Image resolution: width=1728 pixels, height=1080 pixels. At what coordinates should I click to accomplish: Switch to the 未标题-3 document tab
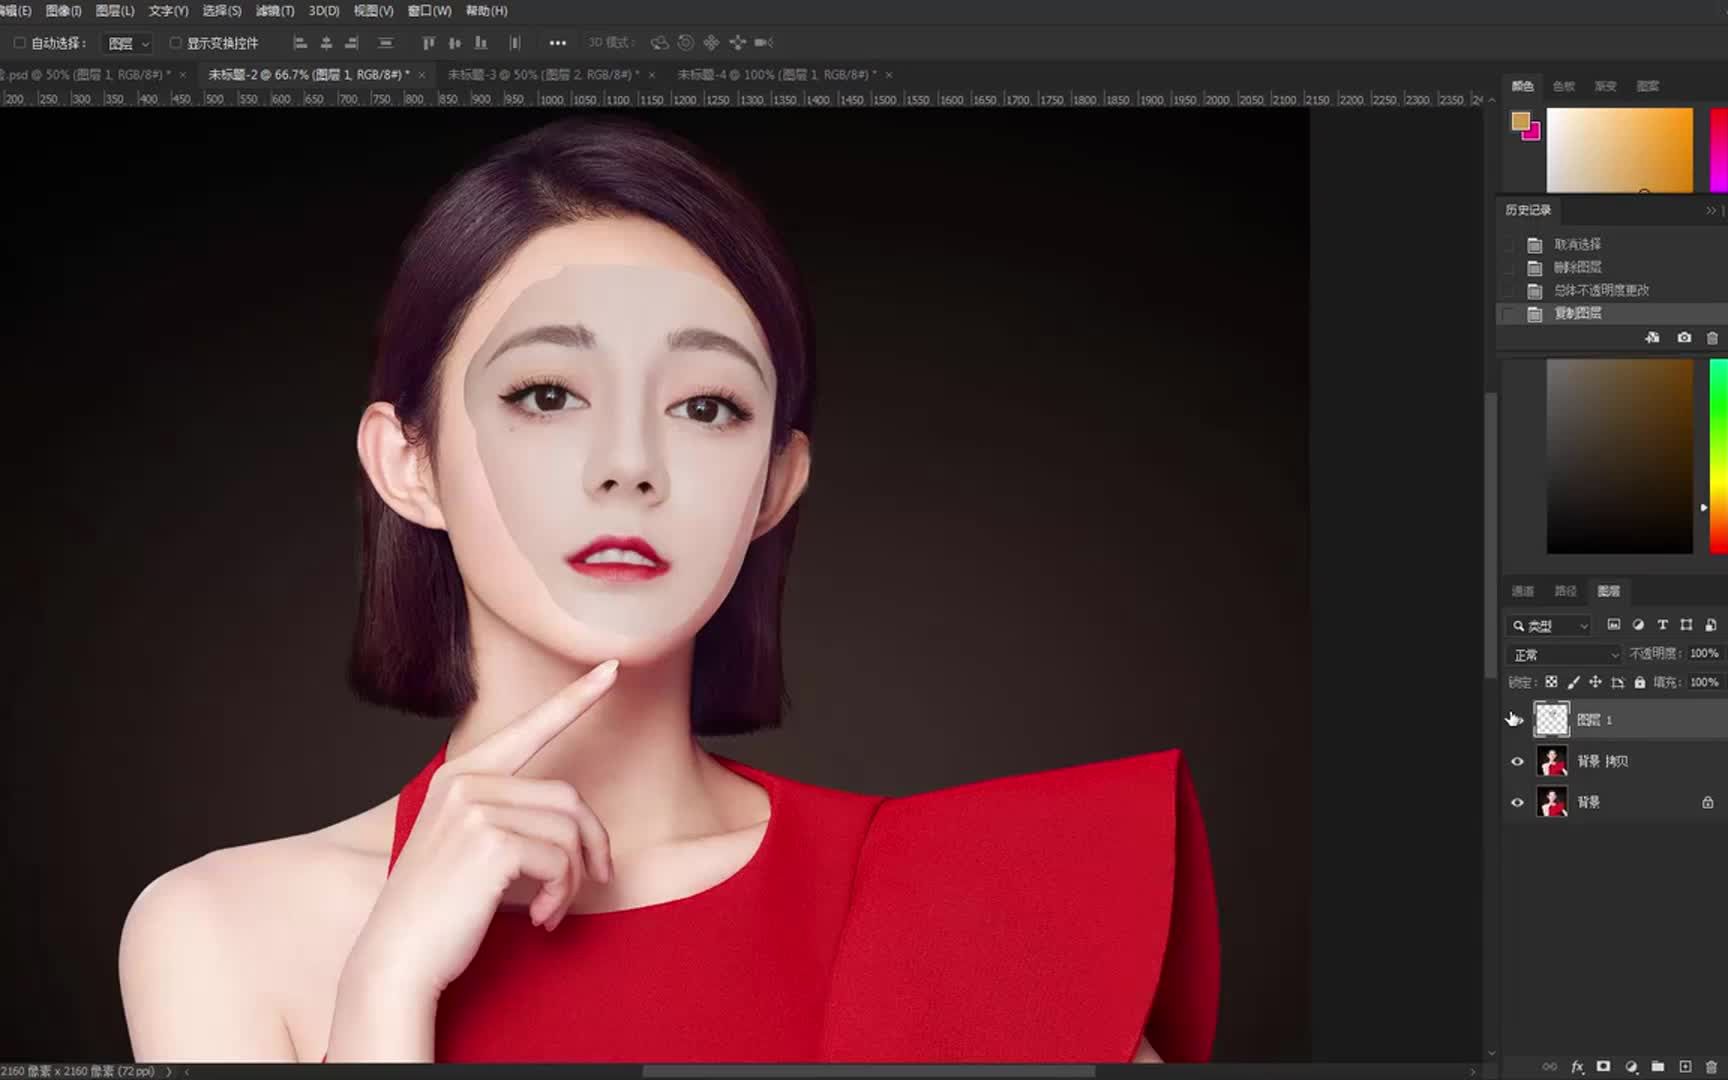[543, 75]
